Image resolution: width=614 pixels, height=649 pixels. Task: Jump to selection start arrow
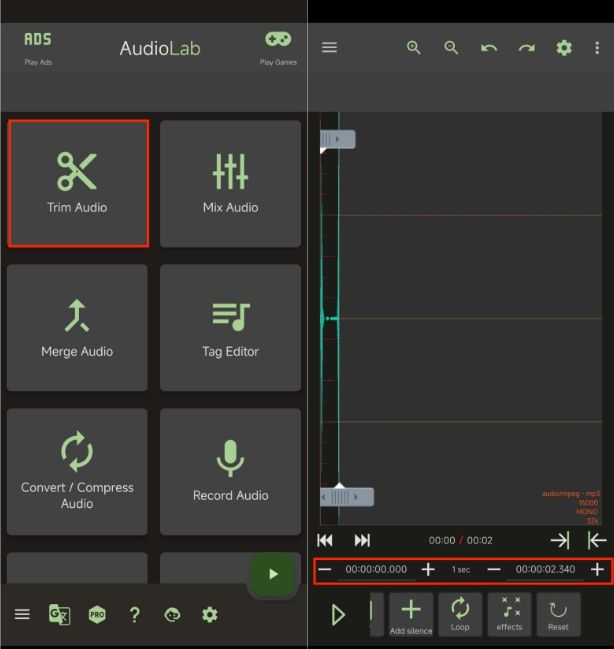[x=597, y=540]
